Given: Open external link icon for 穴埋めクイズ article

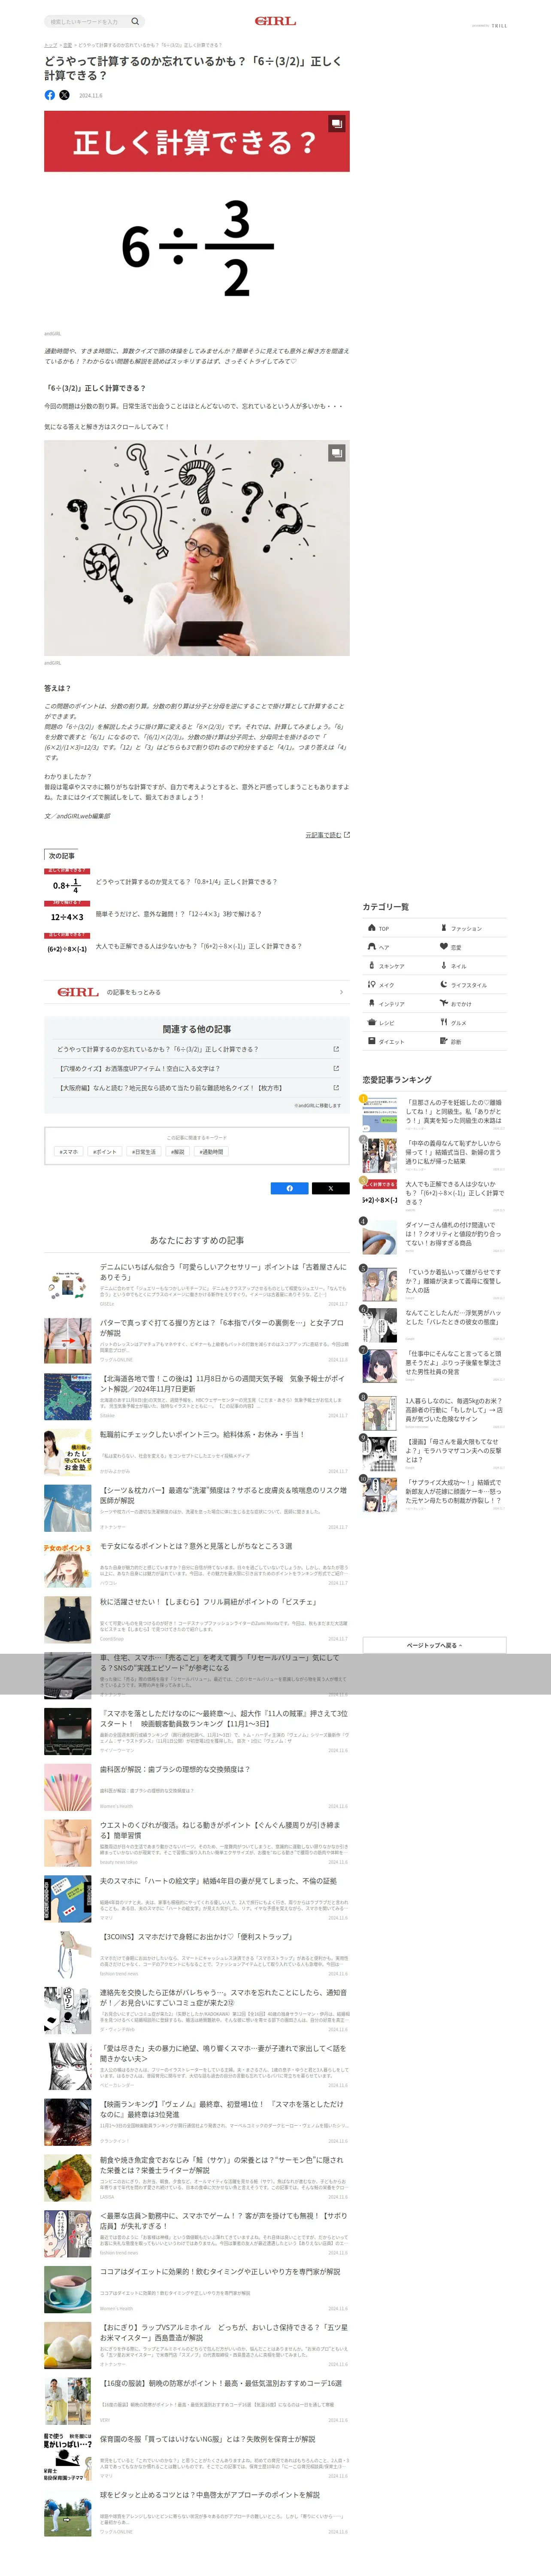Looking at the screenshot, I should [336, 1068].
